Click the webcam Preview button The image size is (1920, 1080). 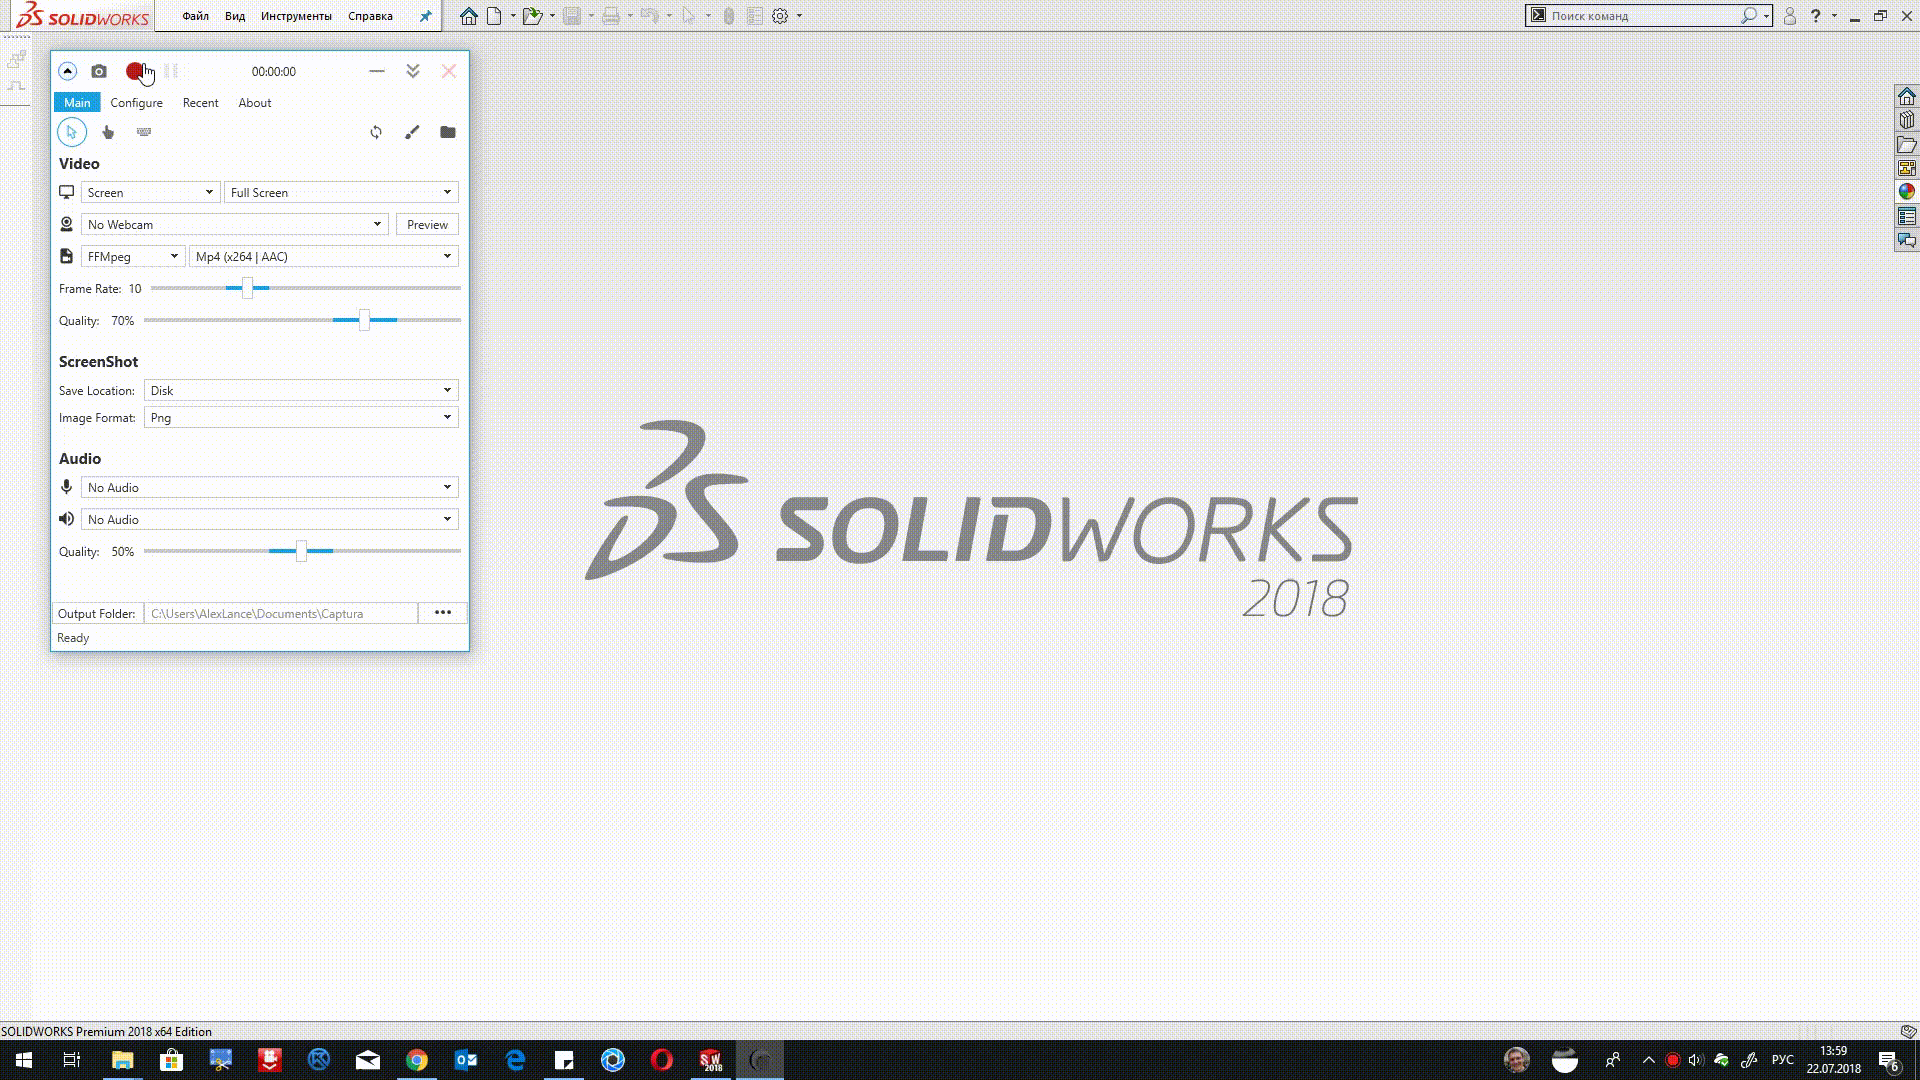coord(427,224)
